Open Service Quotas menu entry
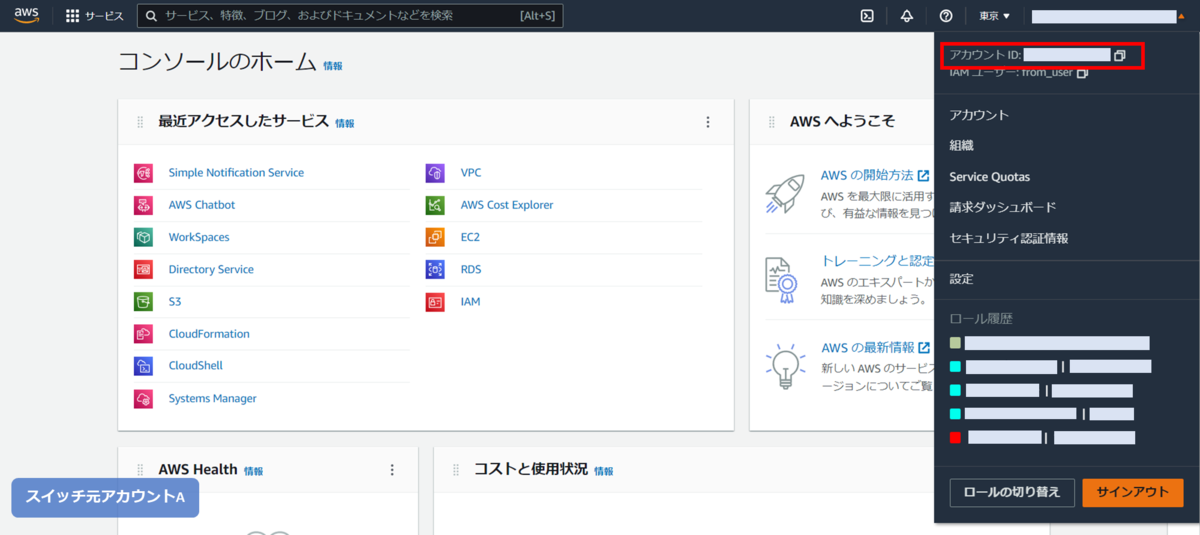 coord(989,177)
